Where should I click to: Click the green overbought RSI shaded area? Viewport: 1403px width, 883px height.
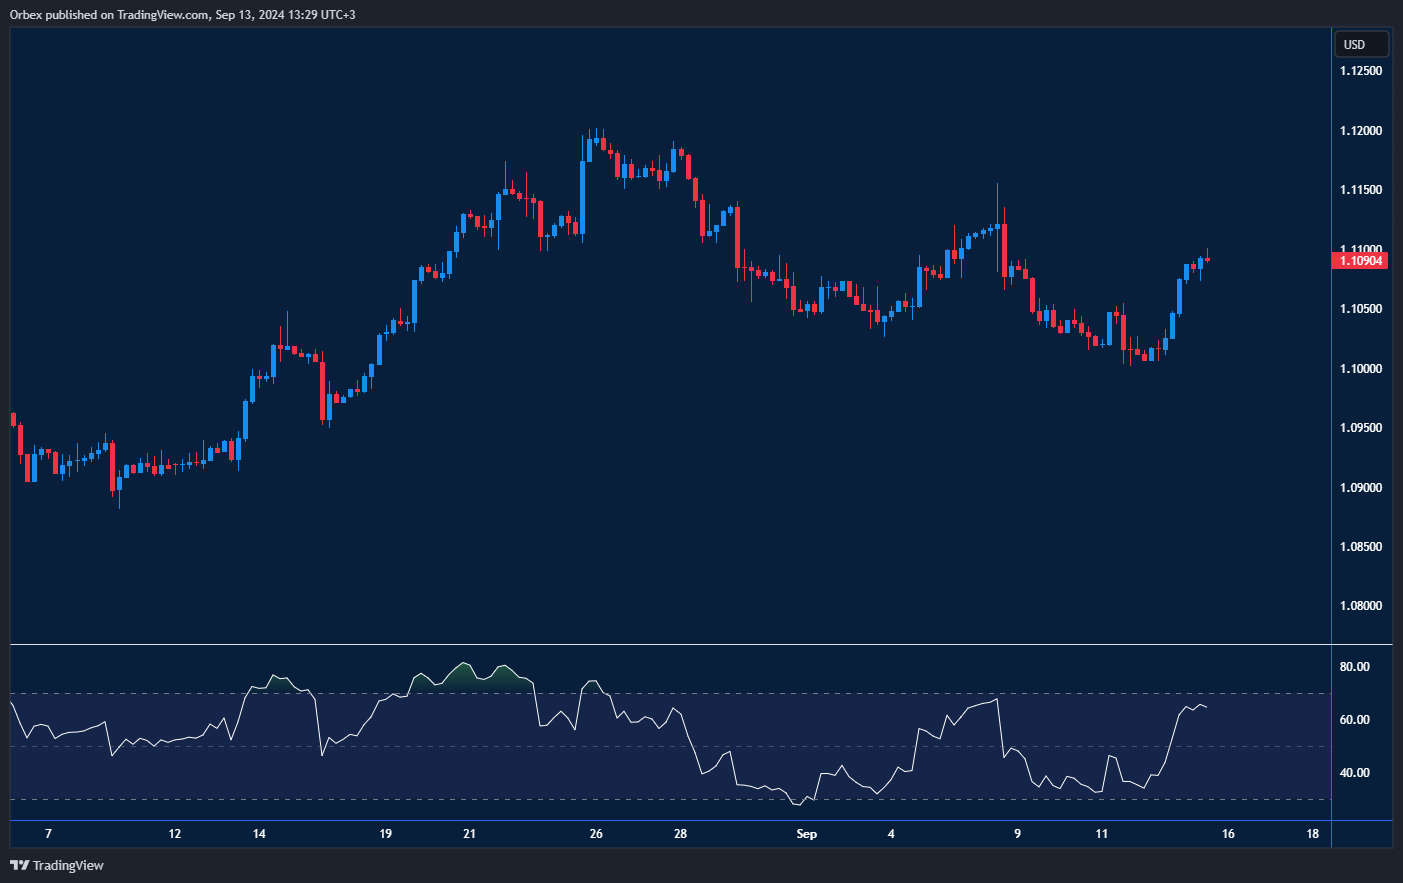pos(462,675)
